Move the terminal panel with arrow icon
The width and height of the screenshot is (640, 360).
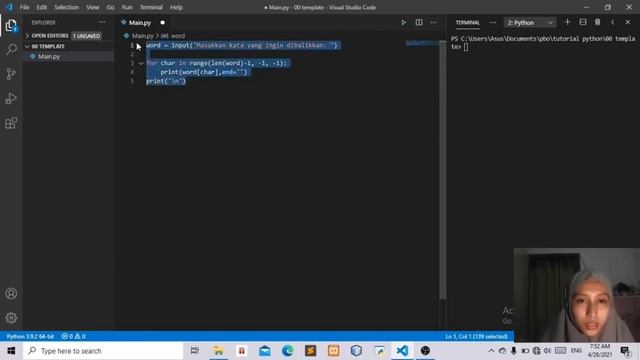(613, 22)
